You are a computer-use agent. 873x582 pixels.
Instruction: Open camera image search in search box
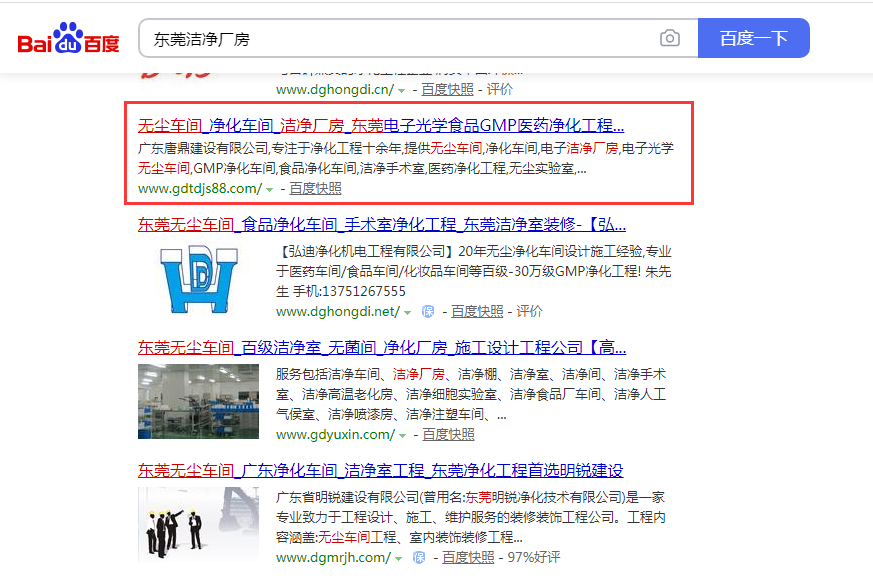[x=669, y=39]
